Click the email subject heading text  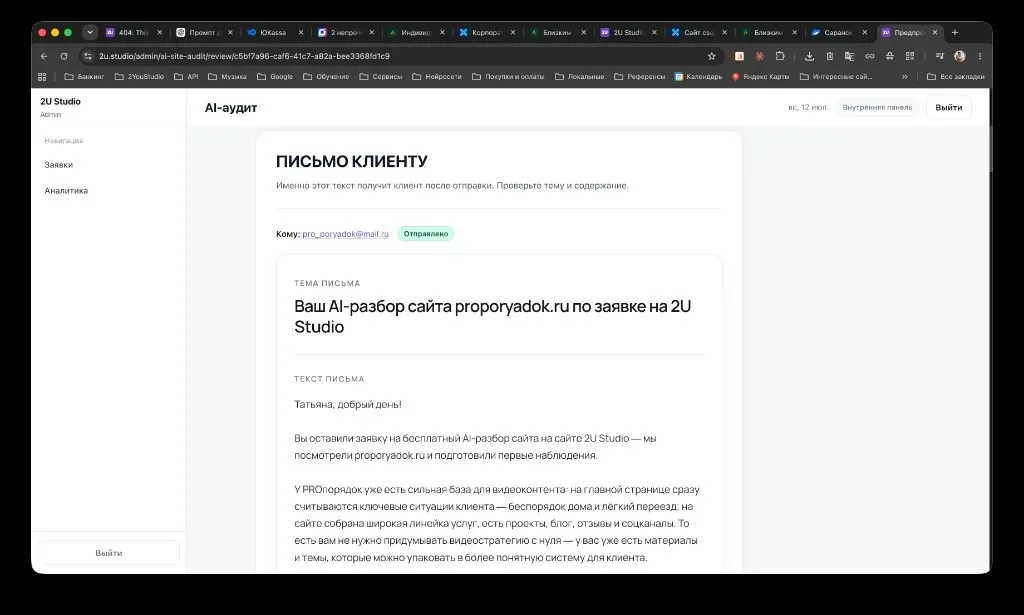pos(492,316)
